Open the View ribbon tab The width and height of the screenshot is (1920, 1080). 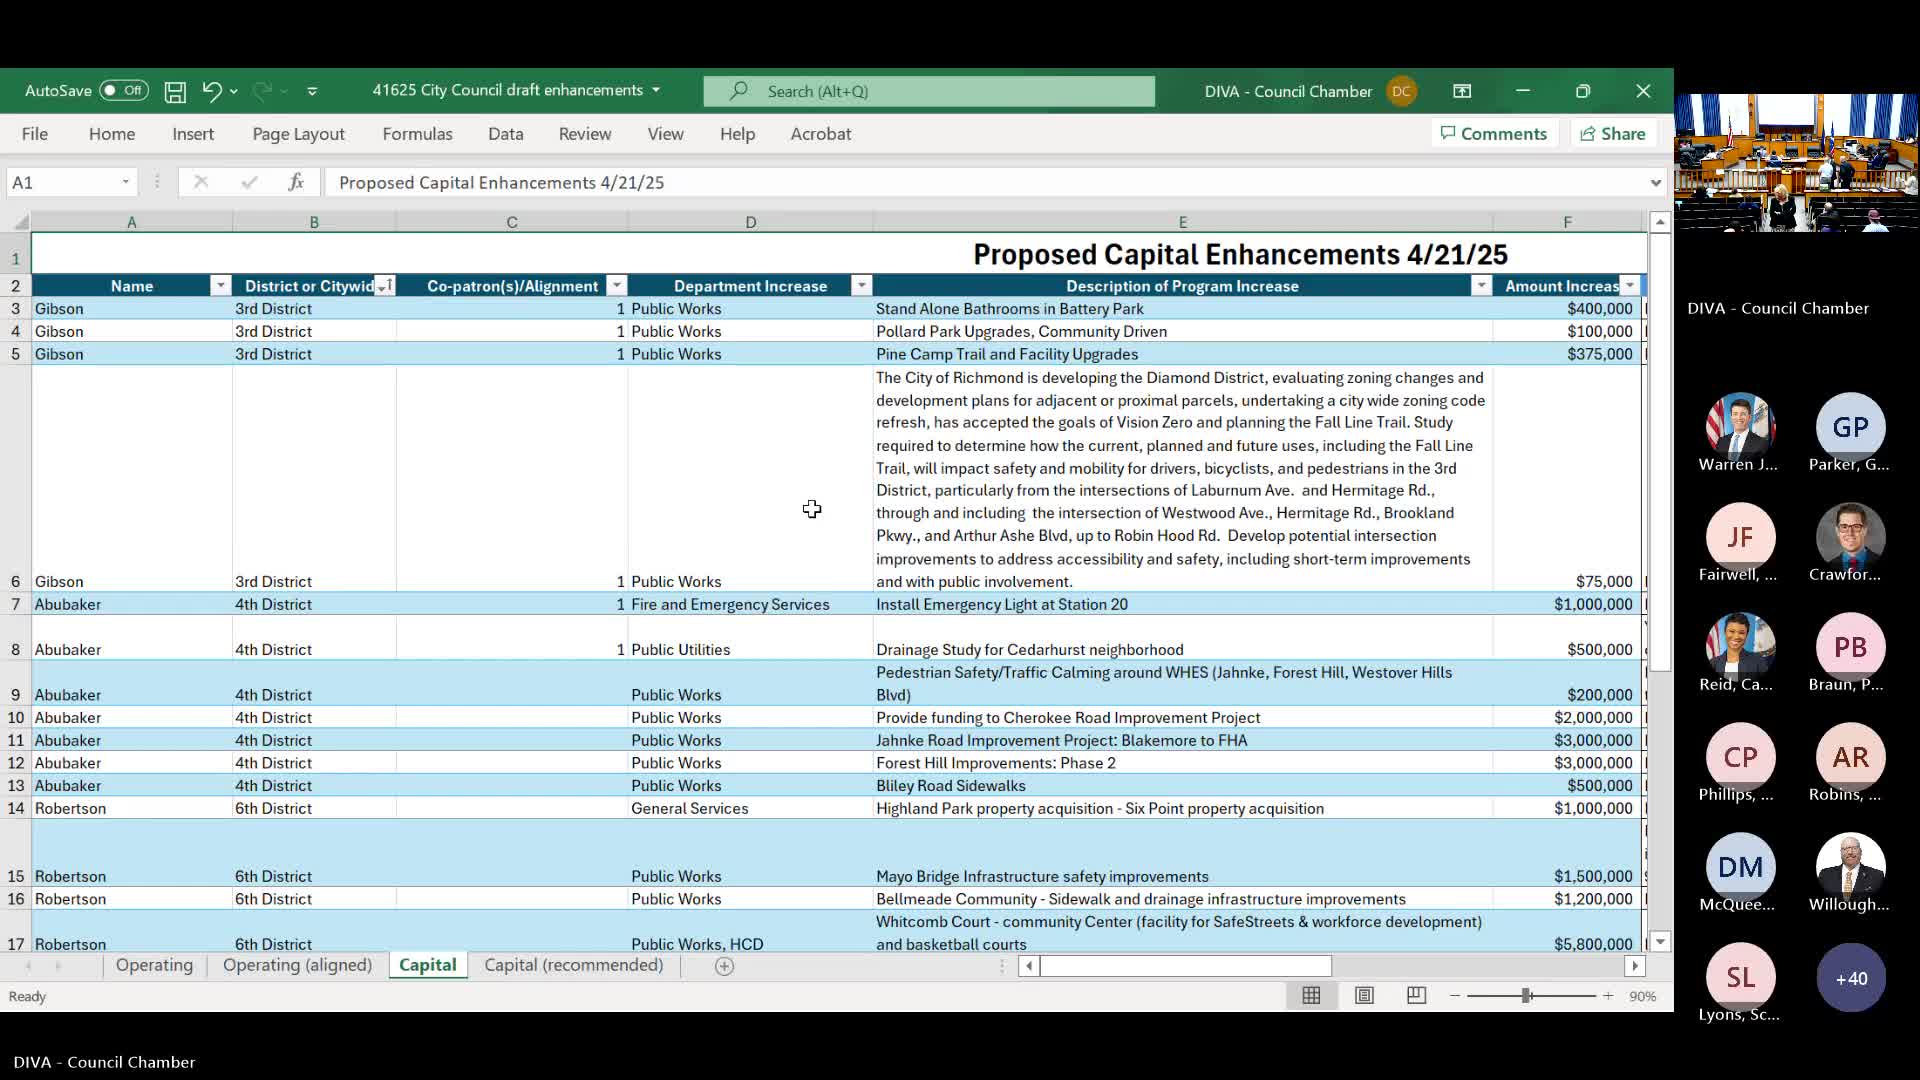[665, 134]
